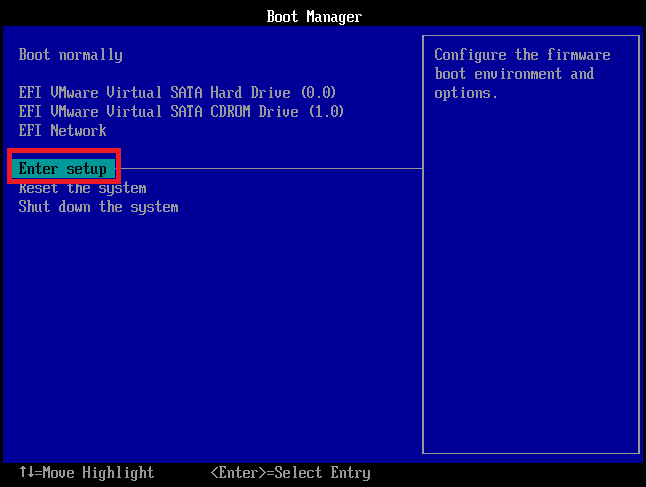Click the black footer bar's empty right side
The height and width of the screenshot is (487, 646).
[x=520, y=473]
